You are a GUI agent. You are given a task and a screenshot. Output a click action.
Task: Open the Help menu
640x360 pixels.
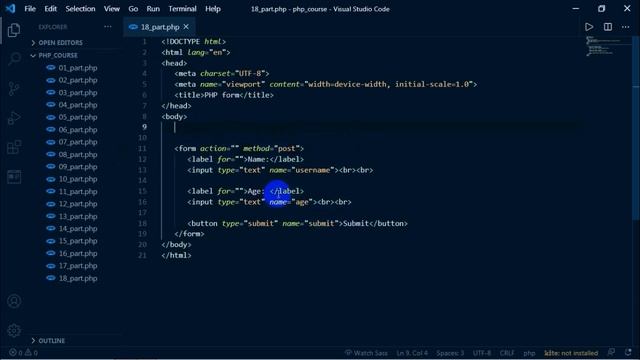tap(213, 9)
